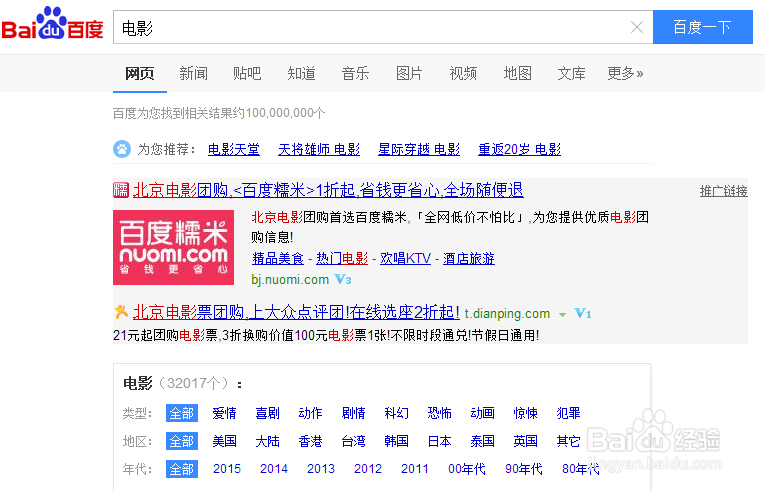765x491 pixels.
Task: Switch to the 知道 tab
Action: coord(302,73)
